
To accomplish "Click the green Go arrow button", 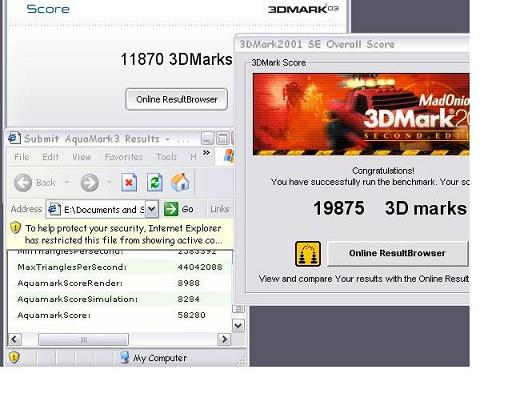I will [x=171, y=209].
